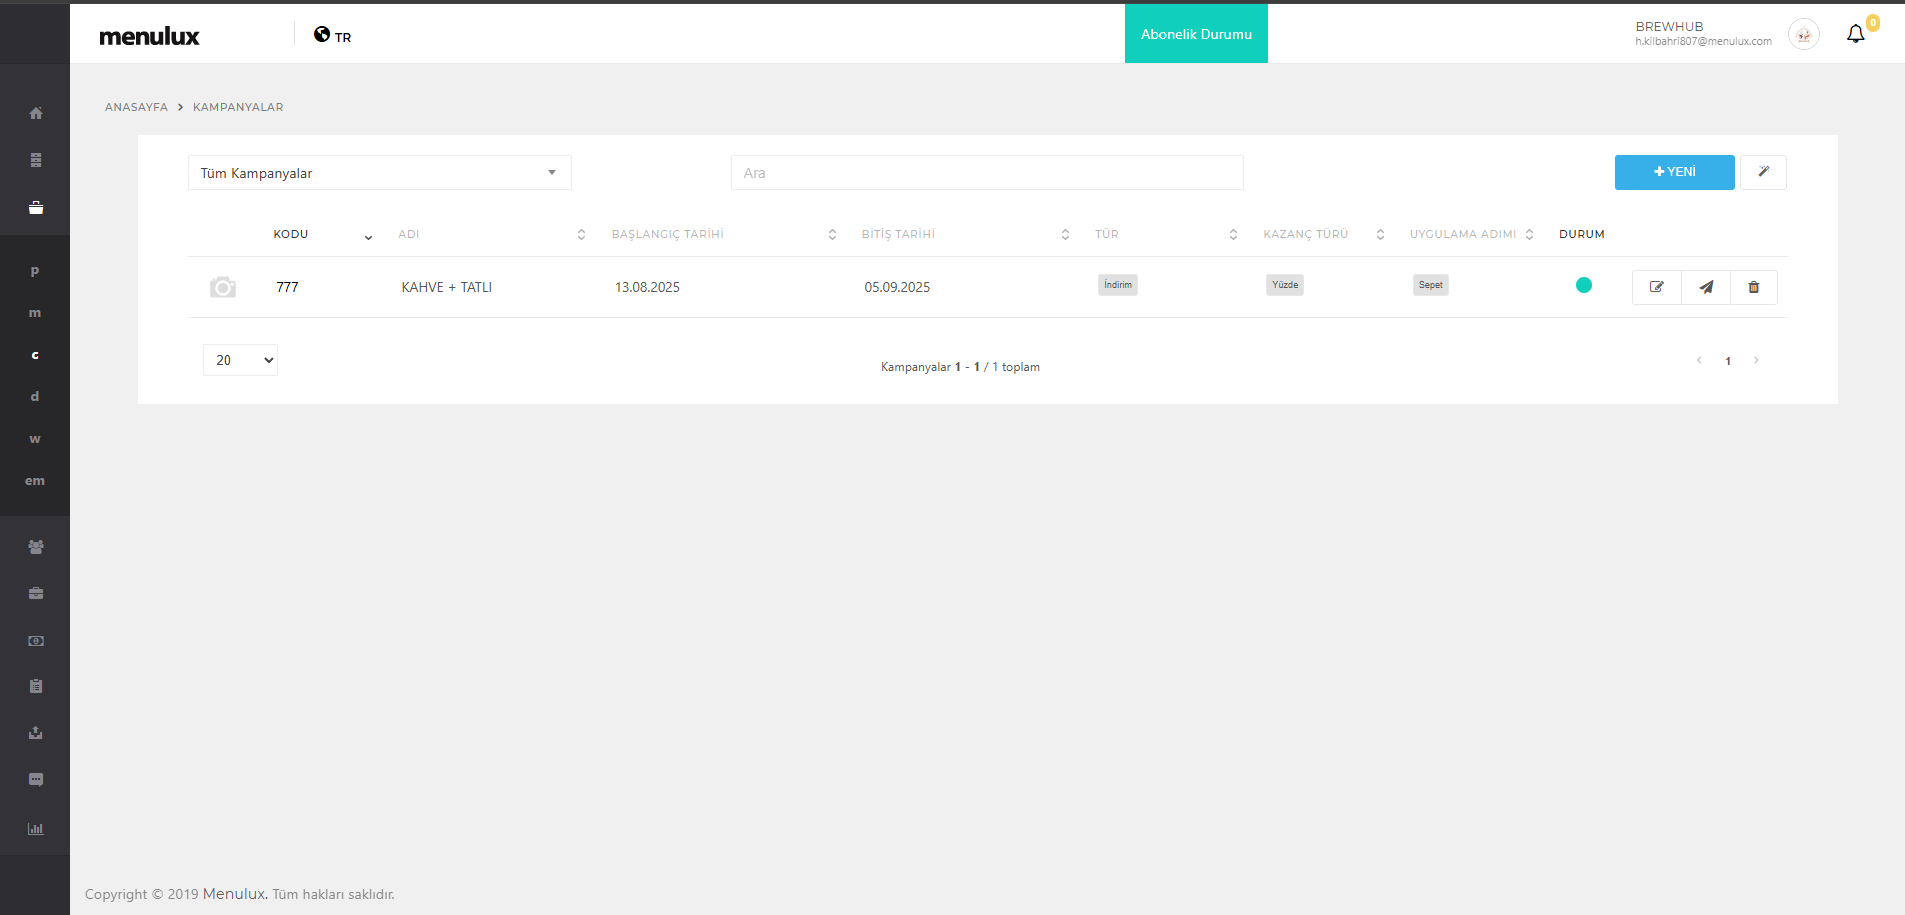Click the Menulux link in the footer

click(x=234, y=894)
